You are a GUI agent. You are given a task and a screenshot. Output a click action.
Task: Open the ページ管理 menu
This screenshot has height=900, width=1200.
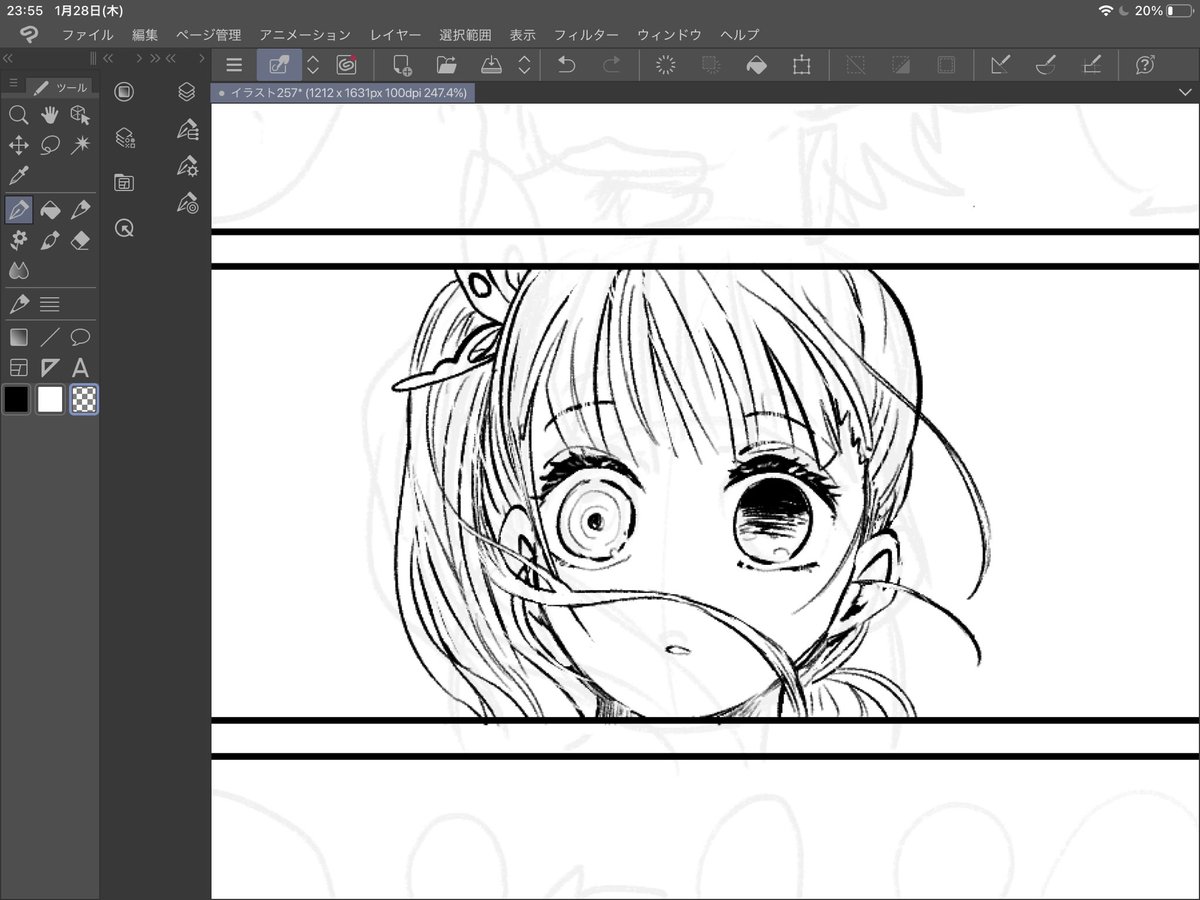[x=208, y=35]
